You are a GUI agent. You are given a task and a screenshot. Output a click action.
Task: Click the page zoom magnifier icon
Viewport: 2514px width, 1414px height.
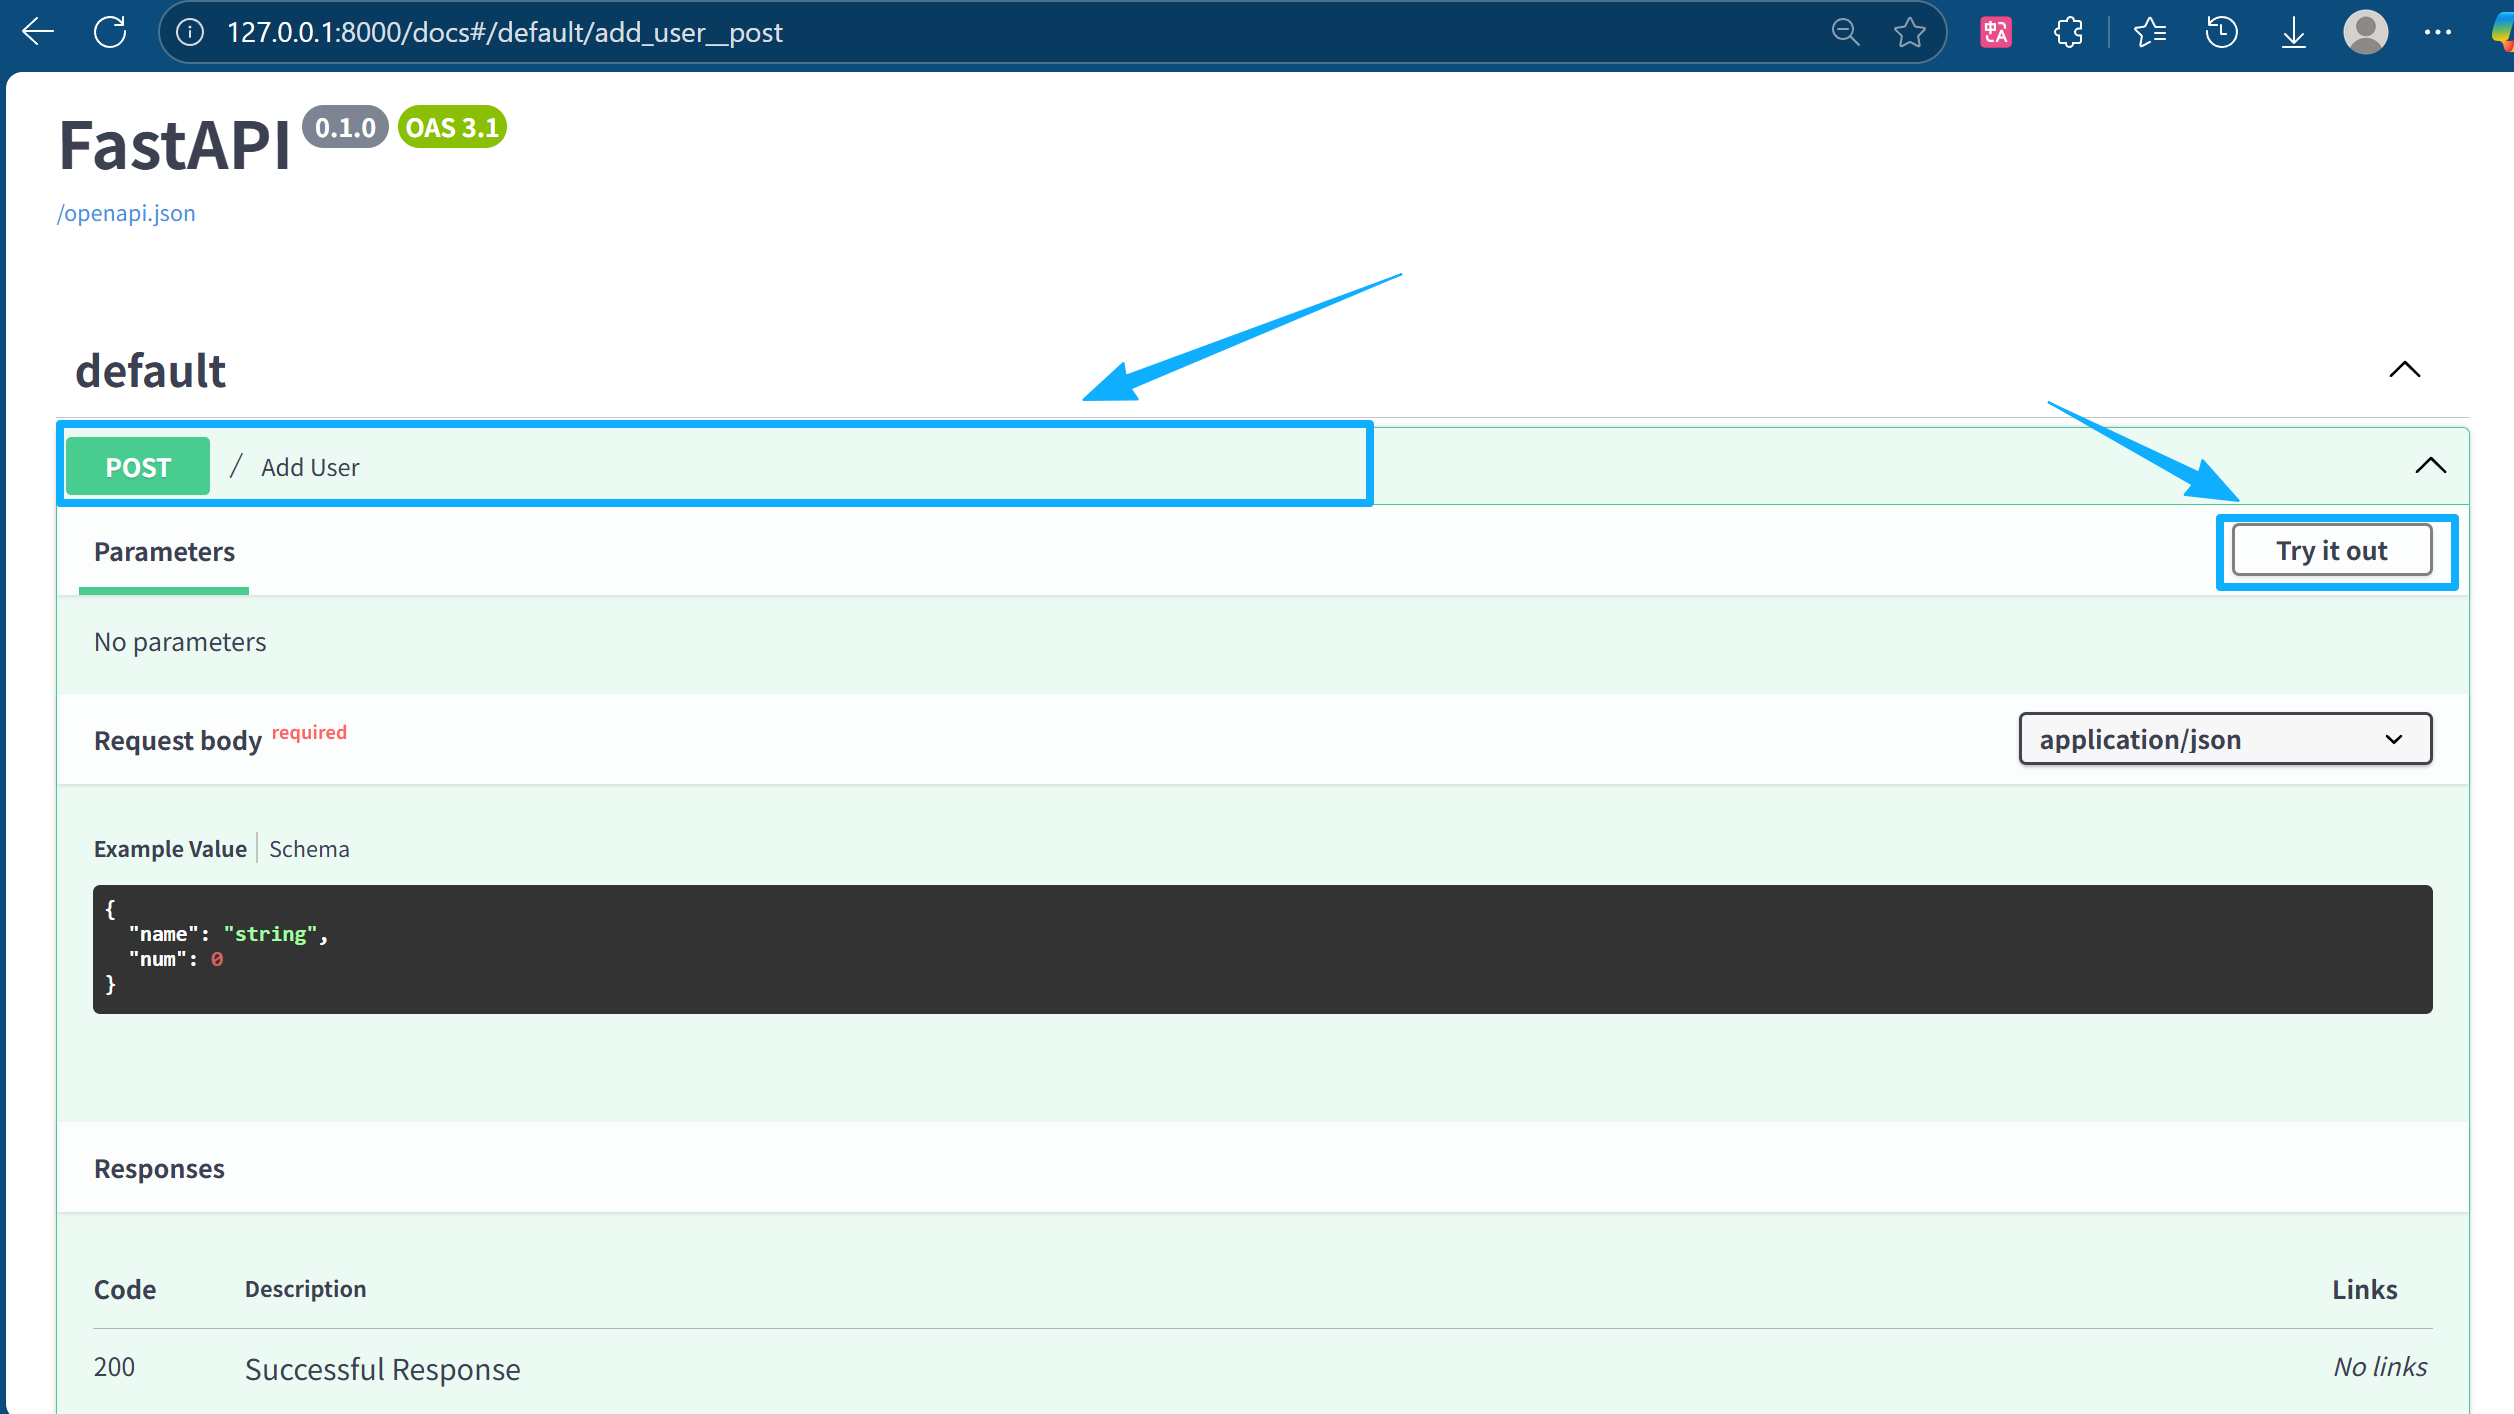[x=1845, y=31]
